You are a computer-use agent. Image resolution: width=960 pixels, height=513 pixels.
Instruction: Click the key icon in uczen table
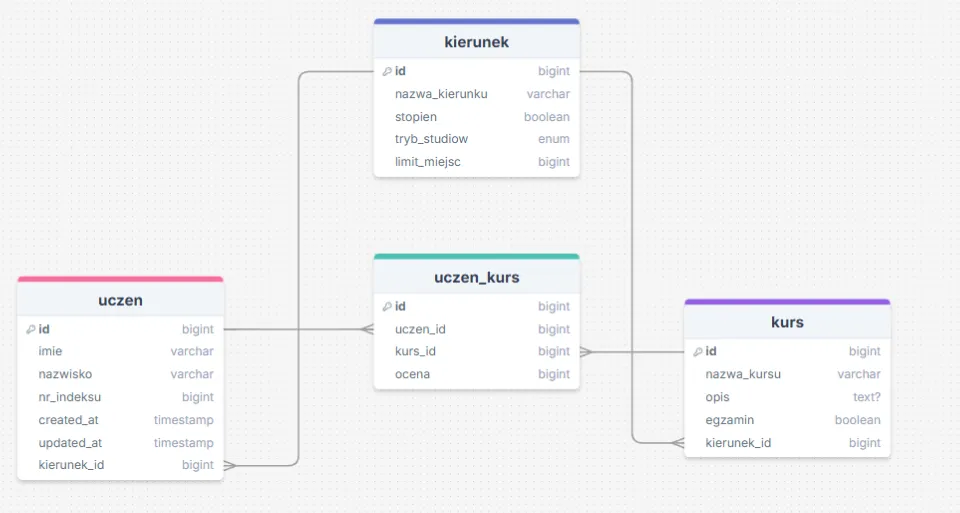tap(31, 329)
